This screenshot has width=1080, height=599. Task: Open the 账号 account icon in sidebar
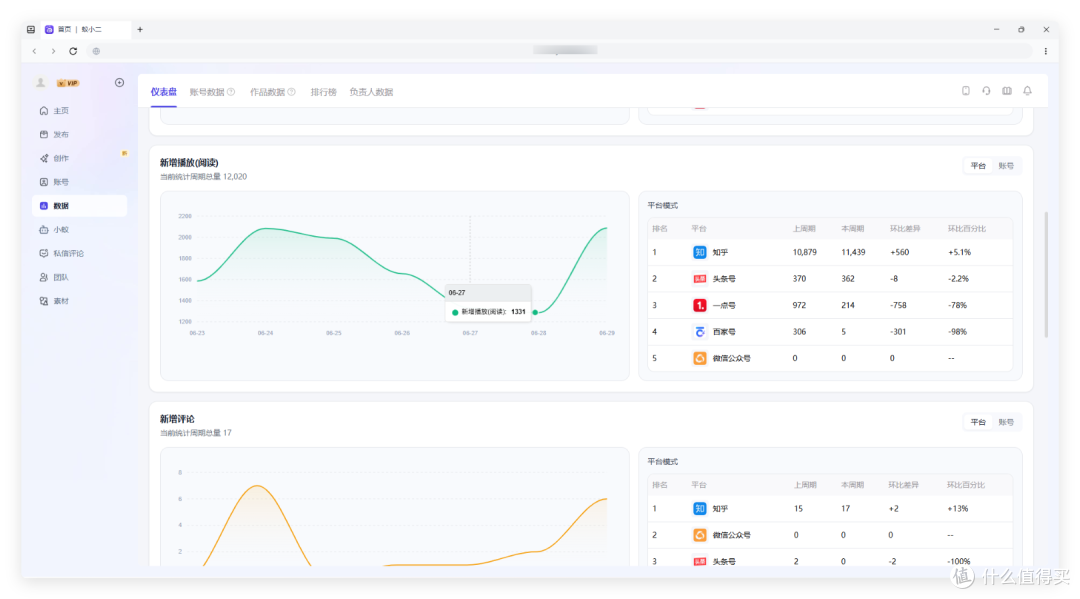44,182
